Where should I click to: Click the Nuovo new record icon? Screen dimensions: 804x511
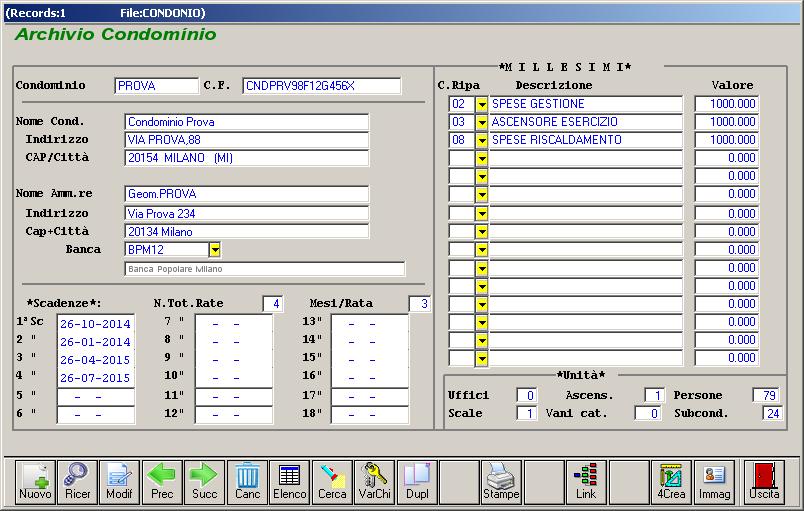pyautogui.click(x=35, y=482)
